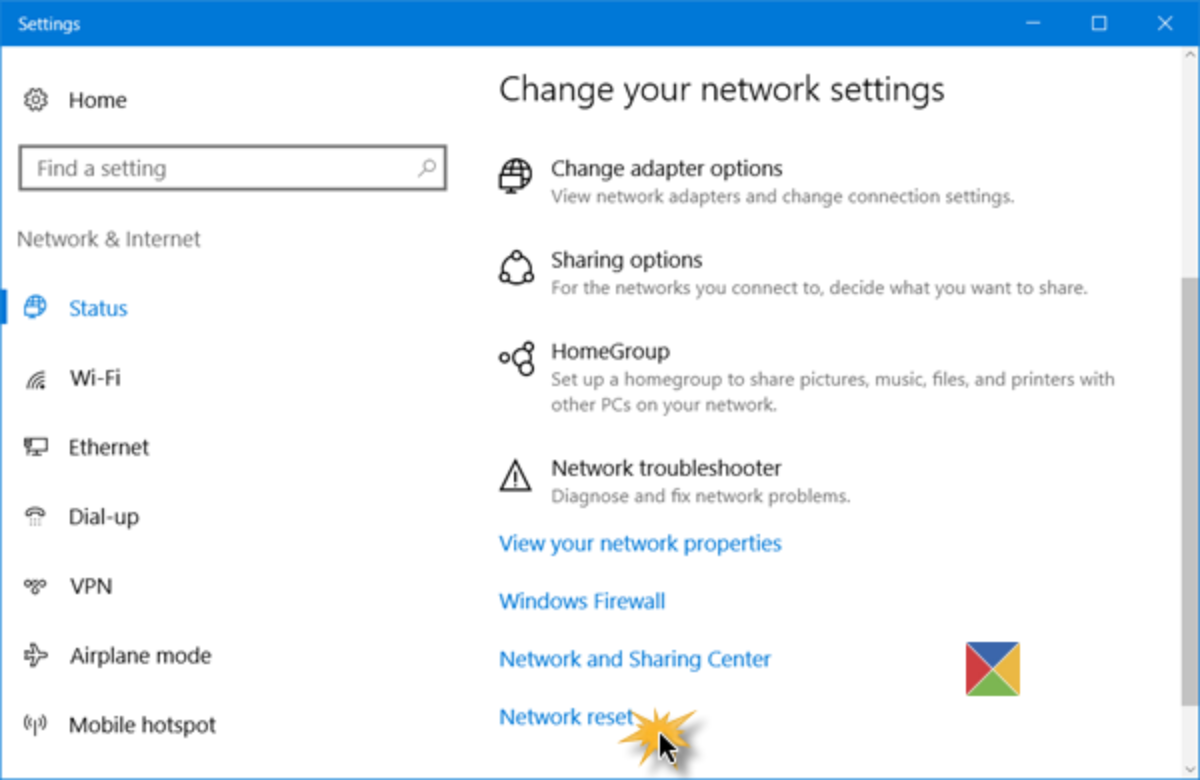
Task: Click the Ethernet monitor icon
Action: pos(36,447)
